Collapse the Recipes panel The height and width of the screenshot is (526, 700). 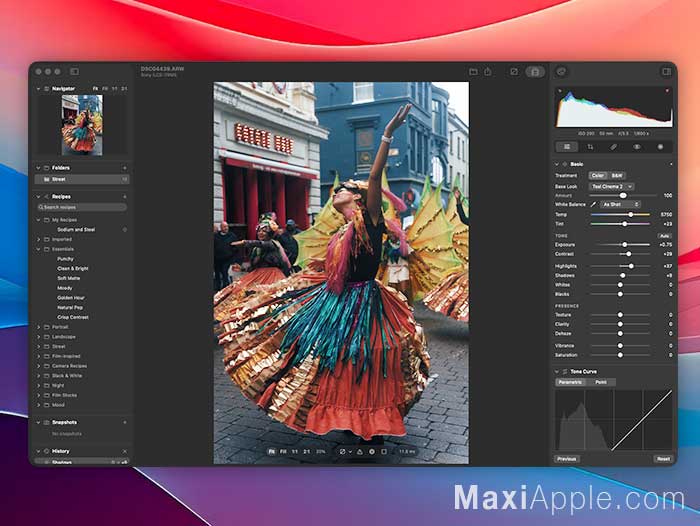point(38,196)
